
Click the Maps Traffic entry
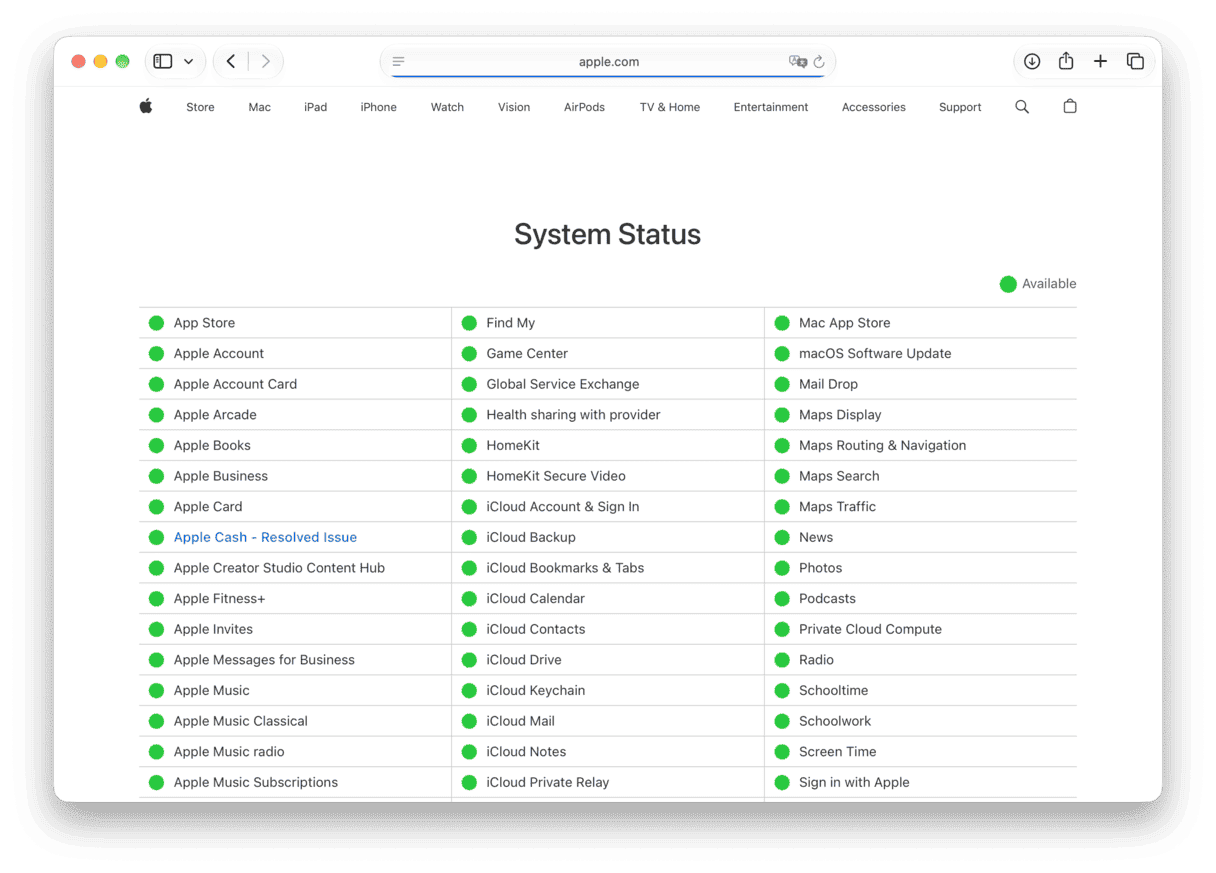pos(837,507)
